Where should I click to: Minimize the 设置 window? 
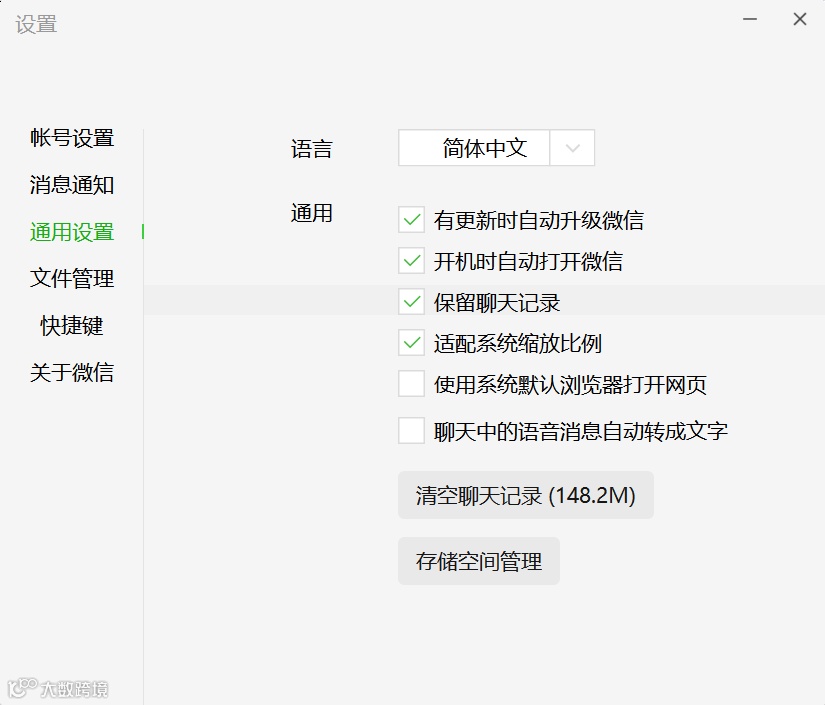click(x=750, y=19)
